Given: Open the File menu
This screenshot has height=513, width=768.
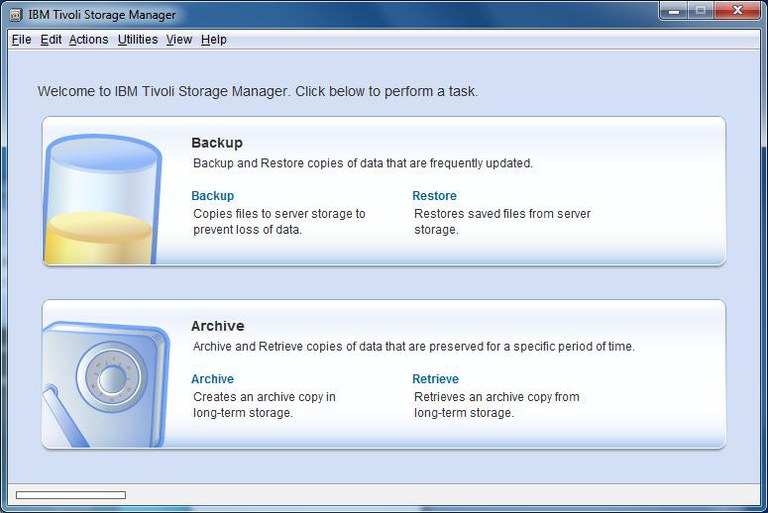Looking at the screenshot, I should (21, 40).
